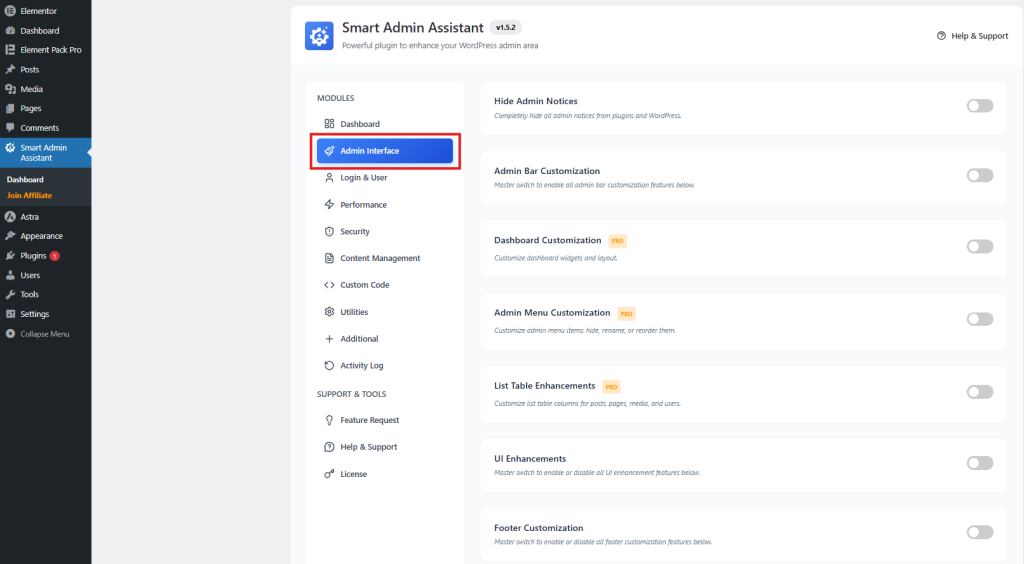
Task: Click the WordPress Dashboard gauge icon
Action: 10,31
